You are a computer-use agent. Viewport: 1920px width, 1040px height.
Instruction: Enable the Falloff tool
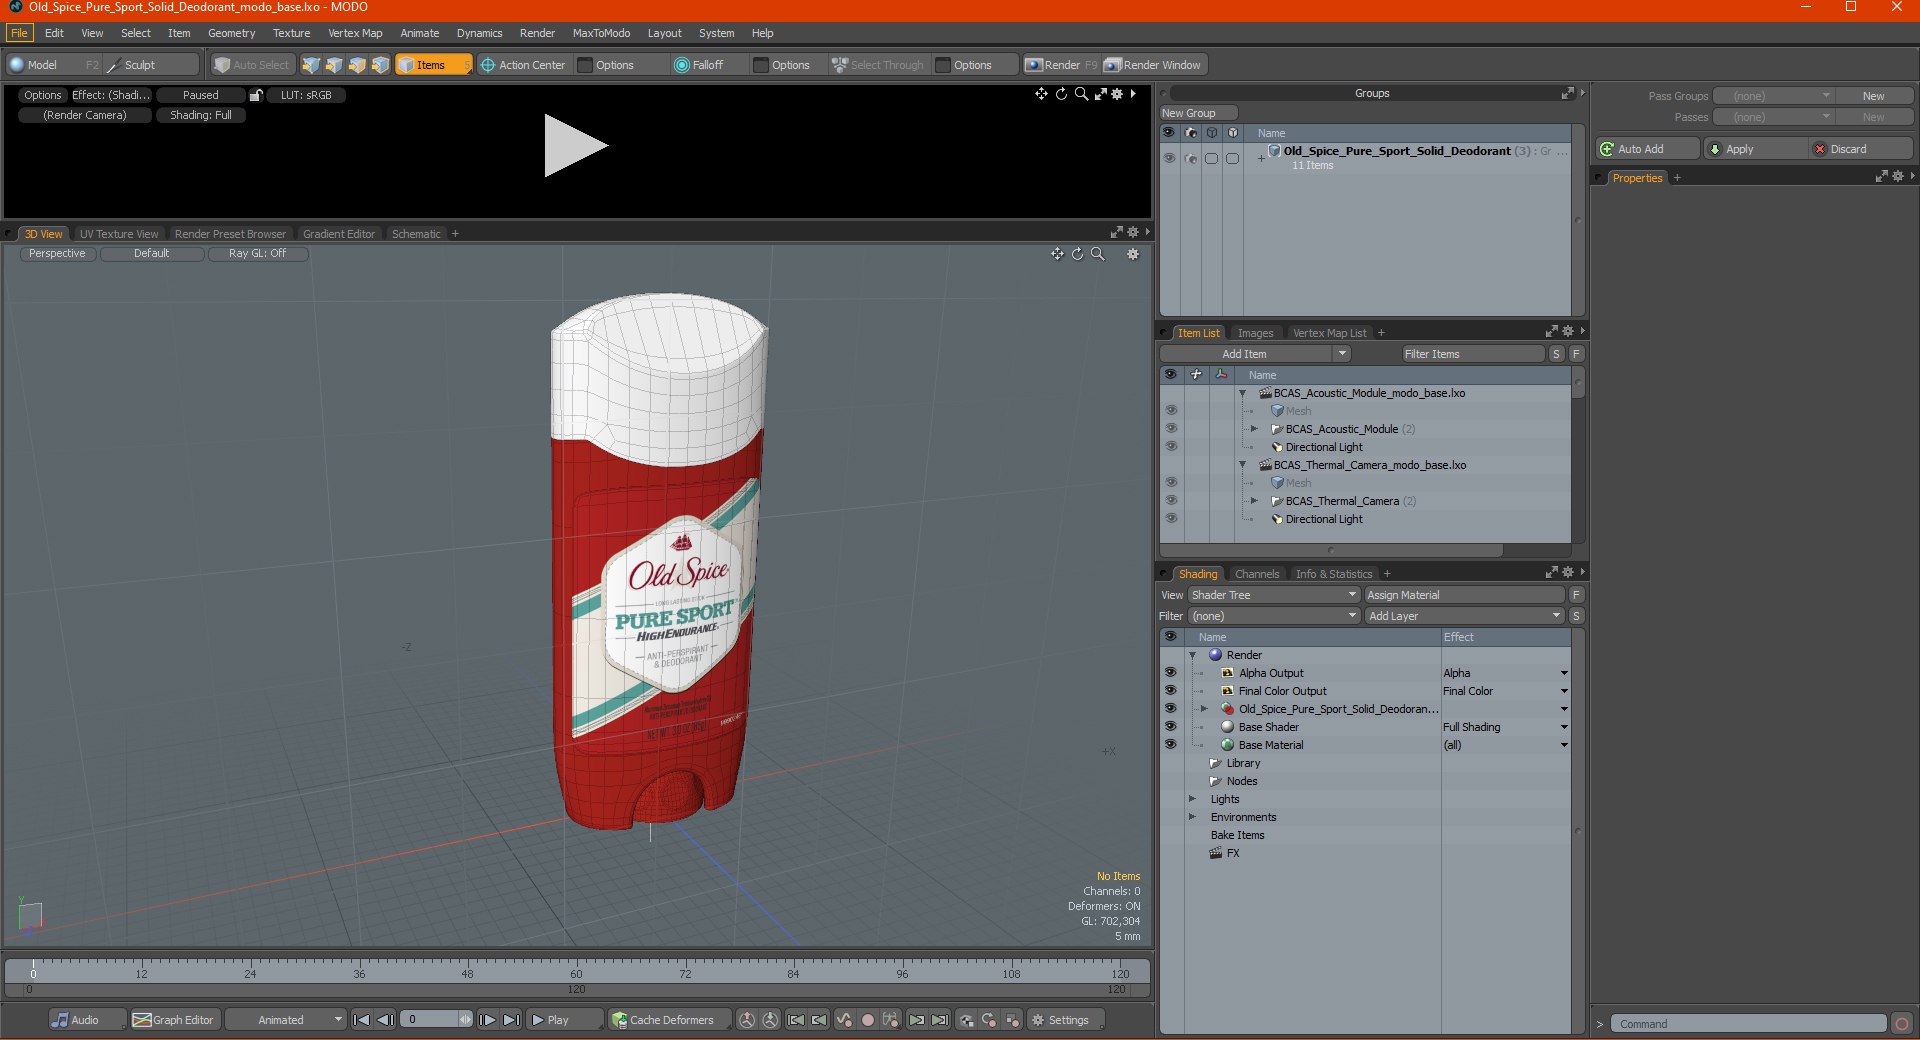click(x=699, y=65)
